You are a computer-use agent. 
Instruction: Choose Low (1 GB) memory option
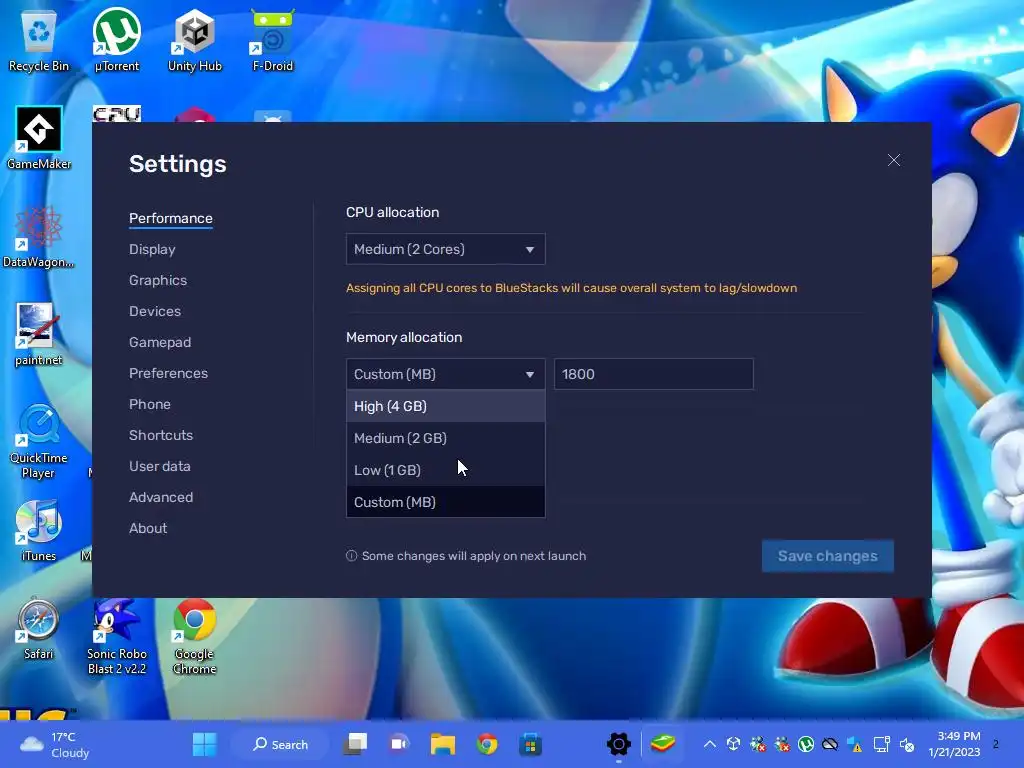445,470
